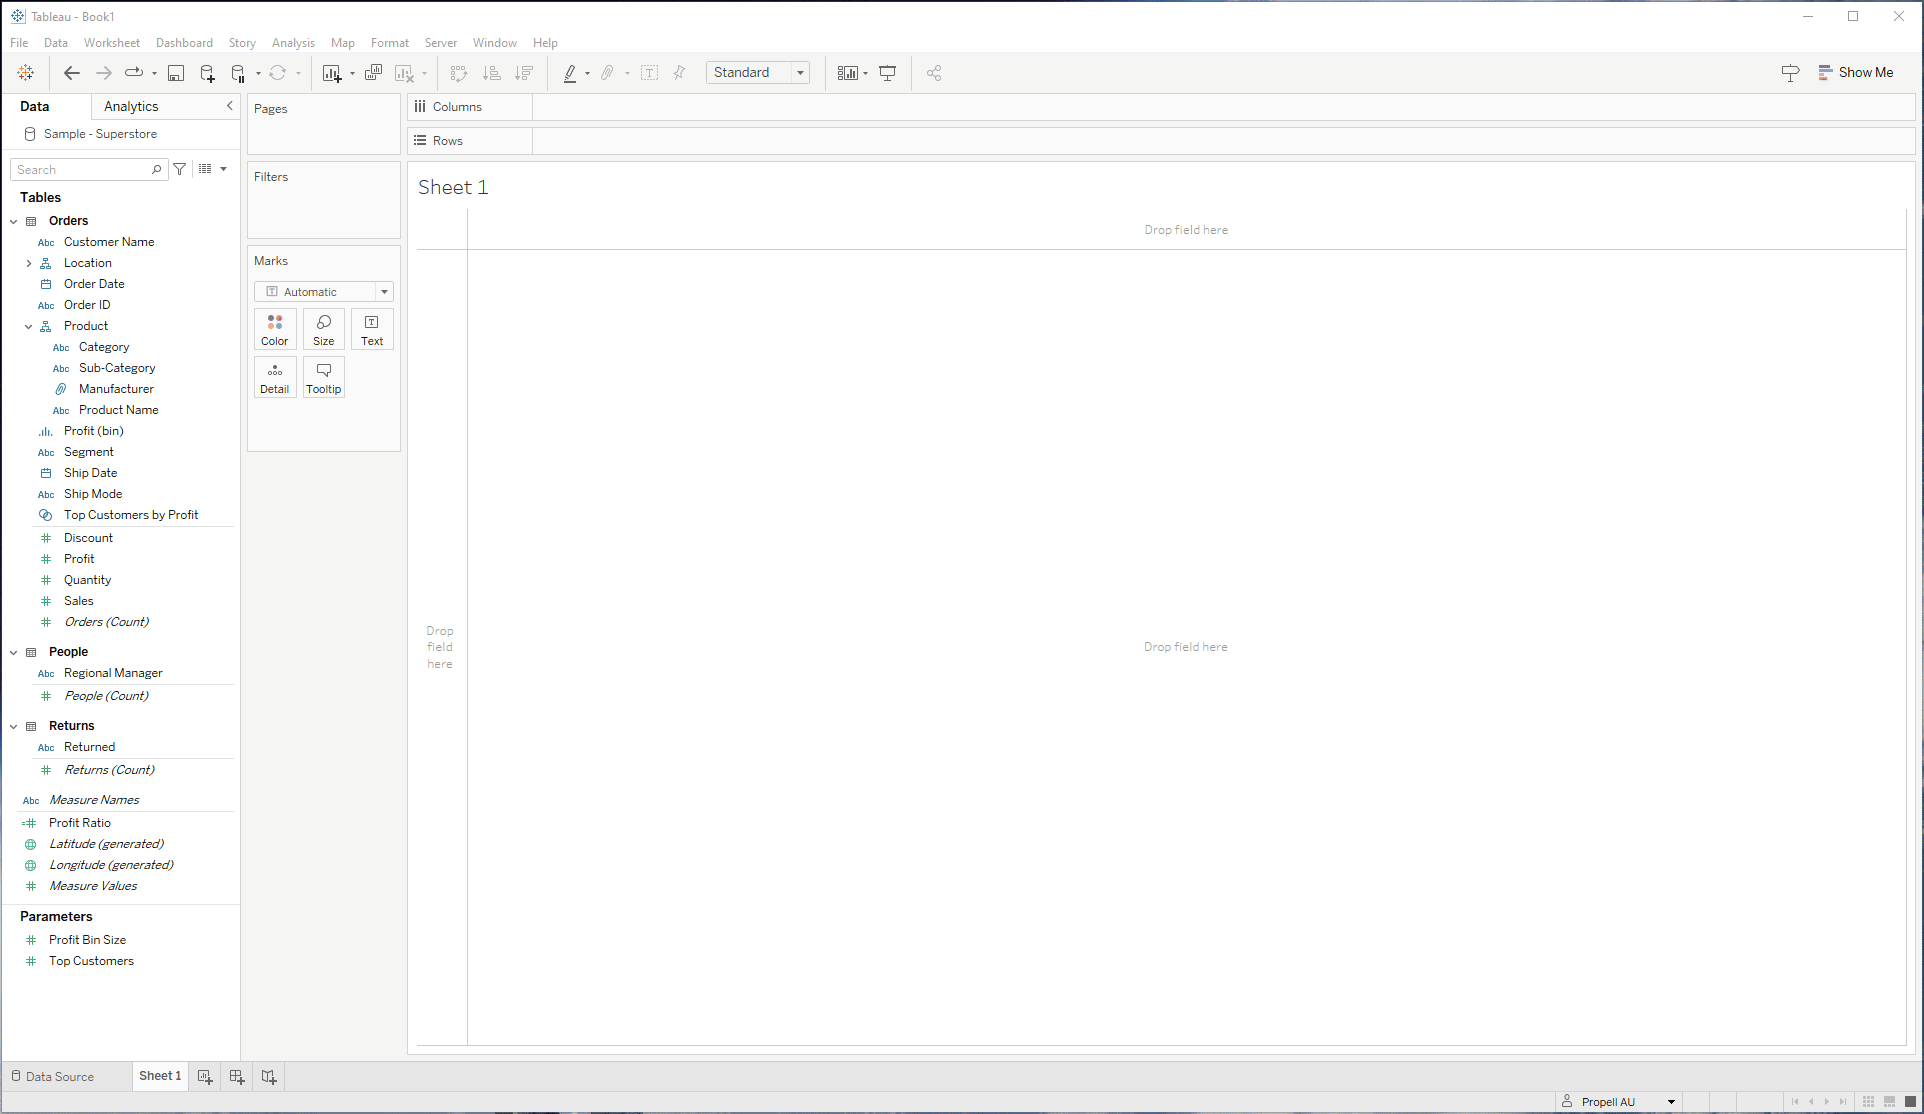Open the Color marks card
The width and height of the screenshot is (1924, 1114).
point(274,330)
